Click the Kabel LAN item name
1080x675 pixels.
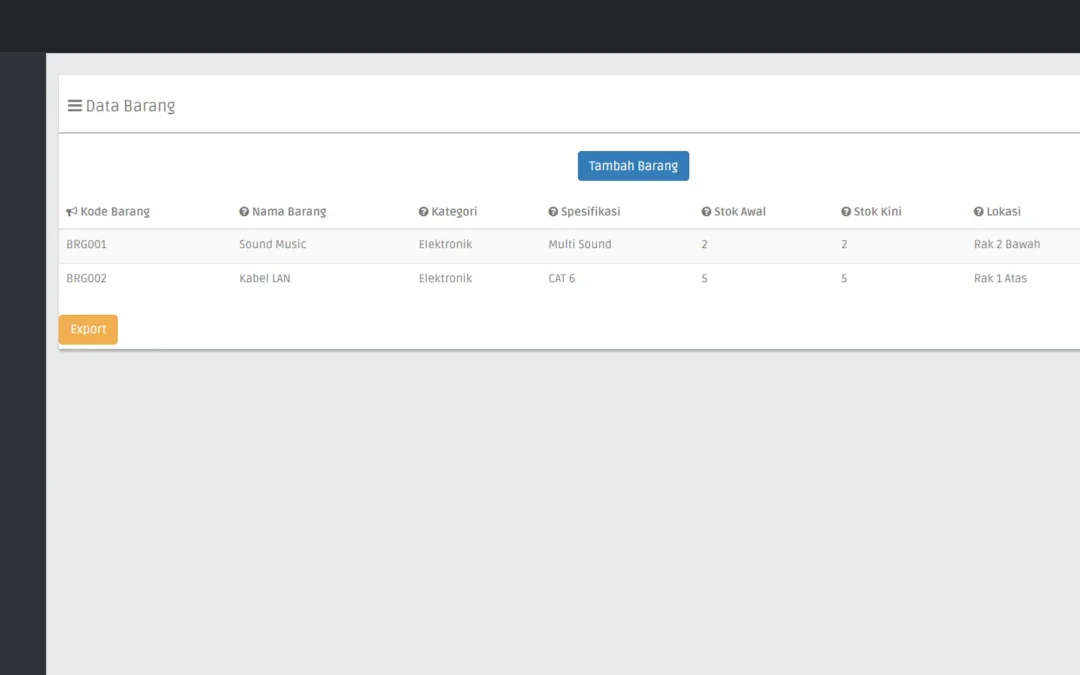coord(264,279)
